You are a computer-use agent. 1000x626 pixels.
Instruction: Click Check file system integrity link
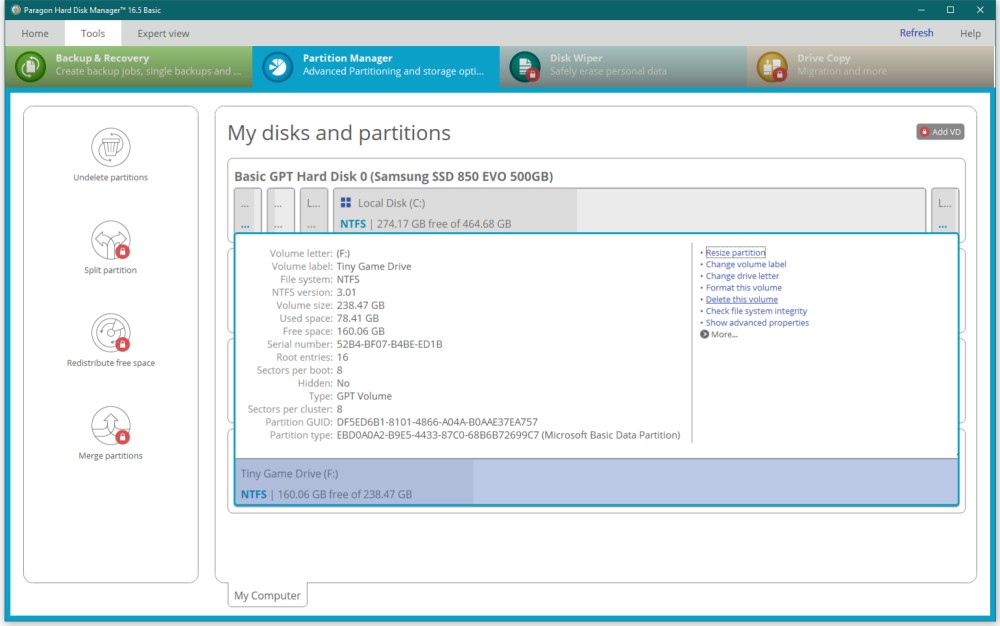pos(756,311)
